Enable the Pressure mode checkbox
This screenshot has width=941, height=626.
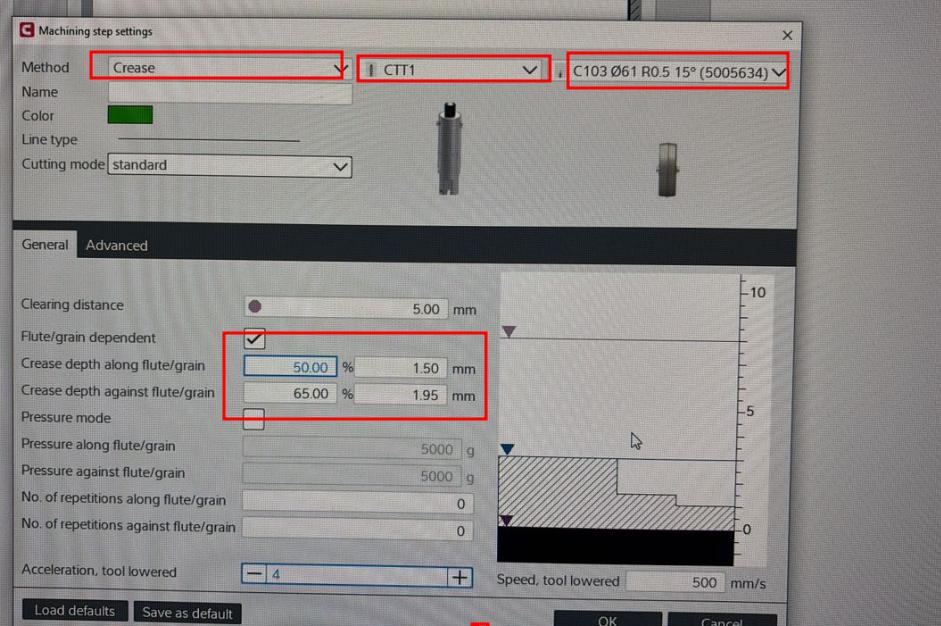(254, 419)
